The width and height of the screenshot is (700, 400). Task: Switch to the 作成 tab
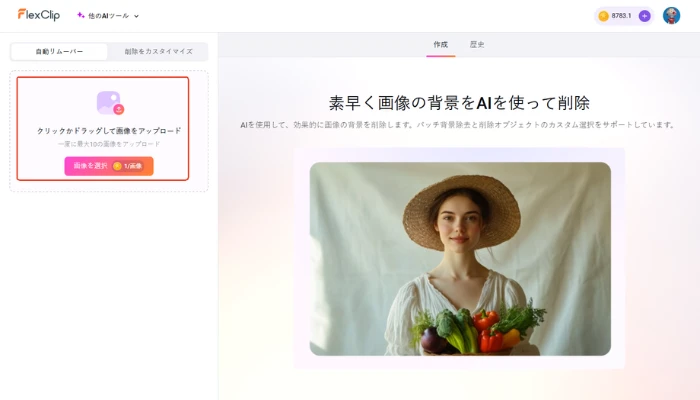click(x=441, y=44)
